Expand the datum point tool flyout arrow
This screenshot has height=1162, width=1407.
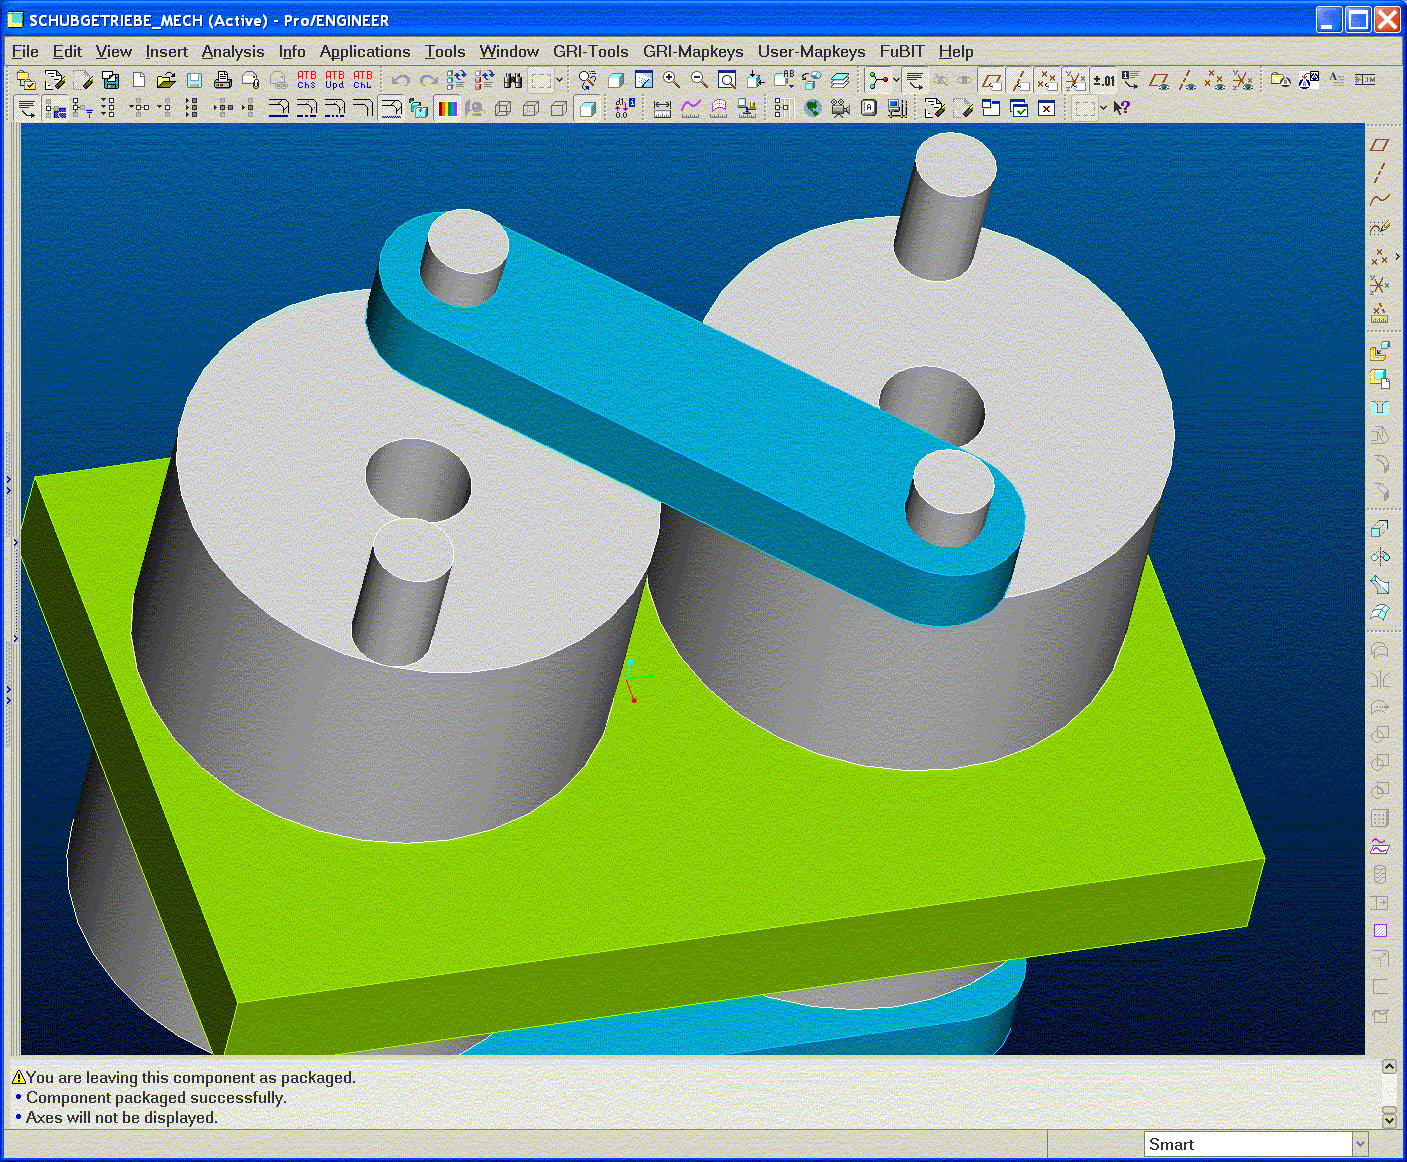[1397, 257]
